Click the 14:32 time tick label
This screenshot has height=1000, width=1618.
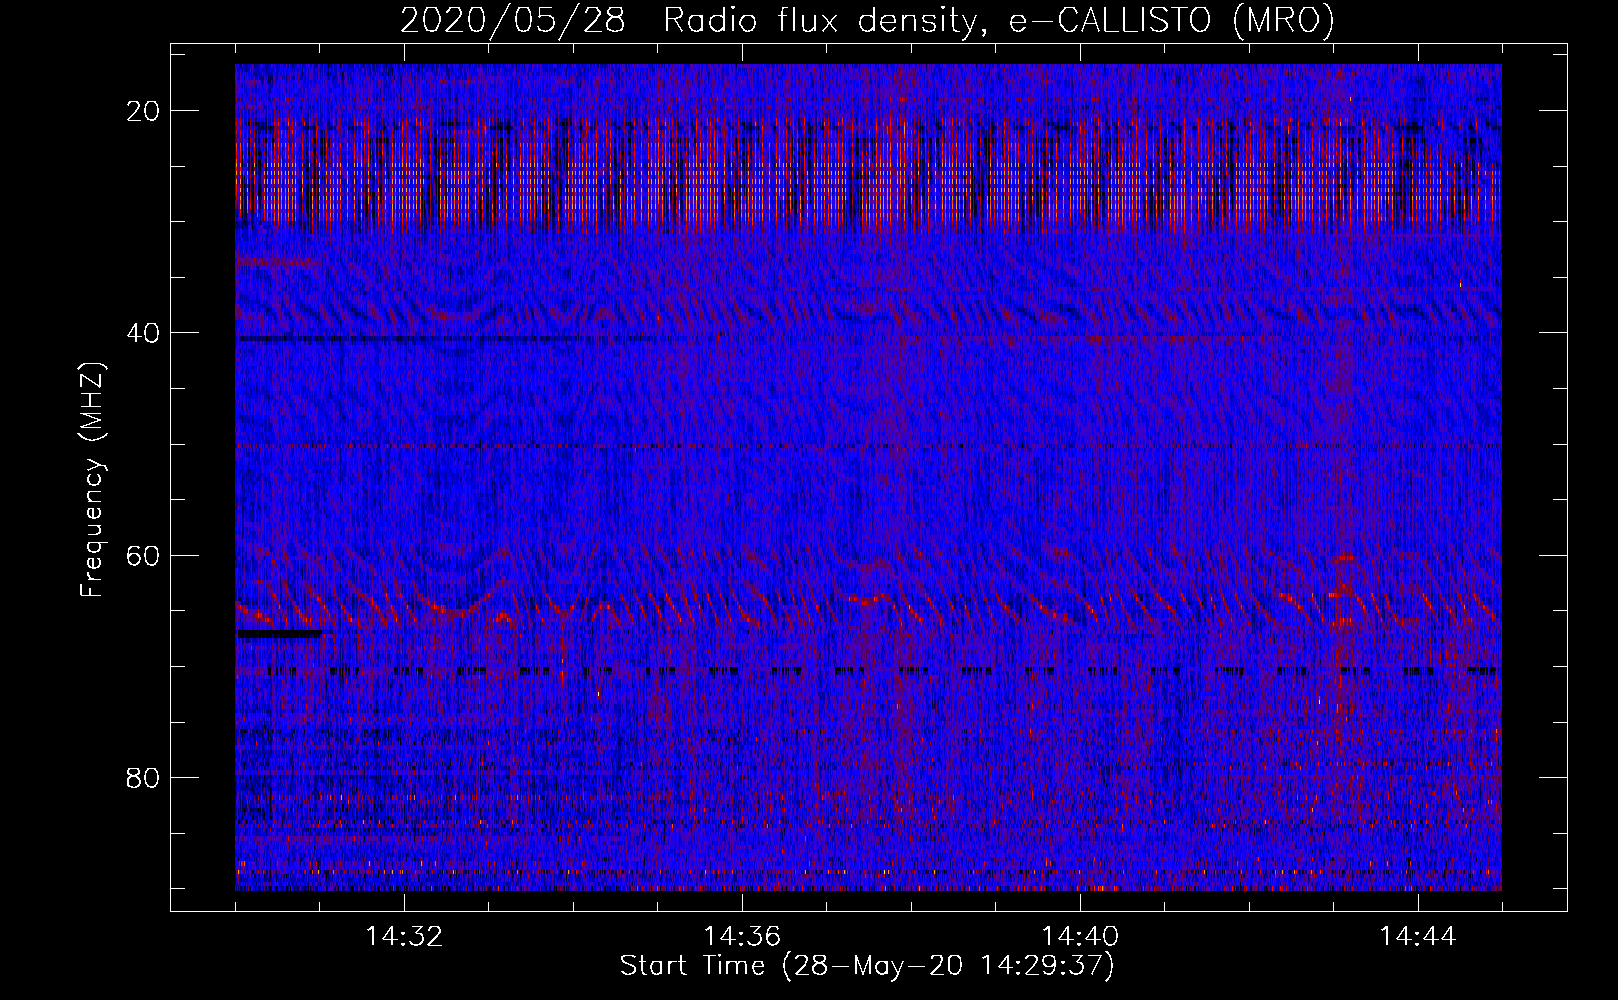click(x=404, y=937)
